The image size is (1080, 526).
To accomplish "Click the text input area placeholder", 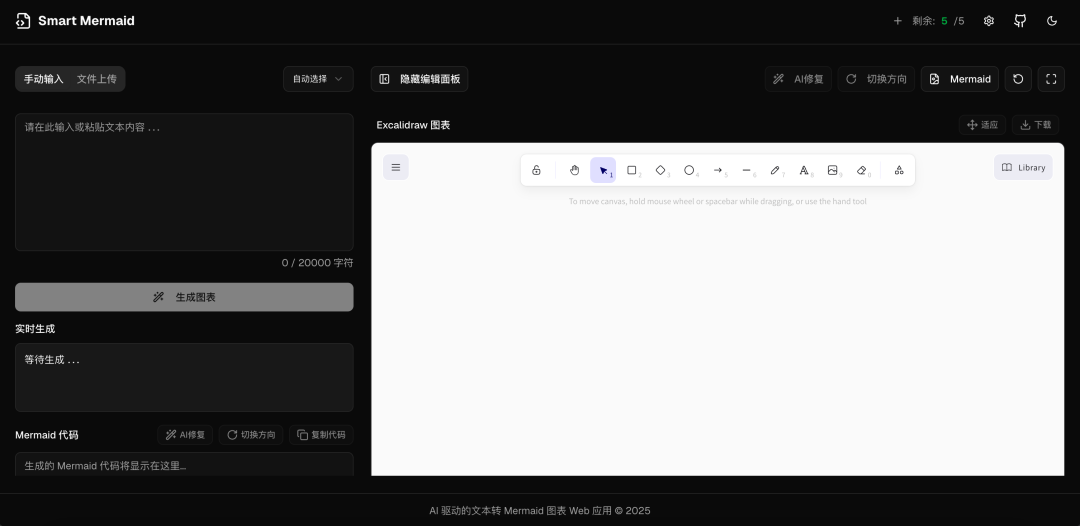I will pyautogui.click(x=184, y=182).
